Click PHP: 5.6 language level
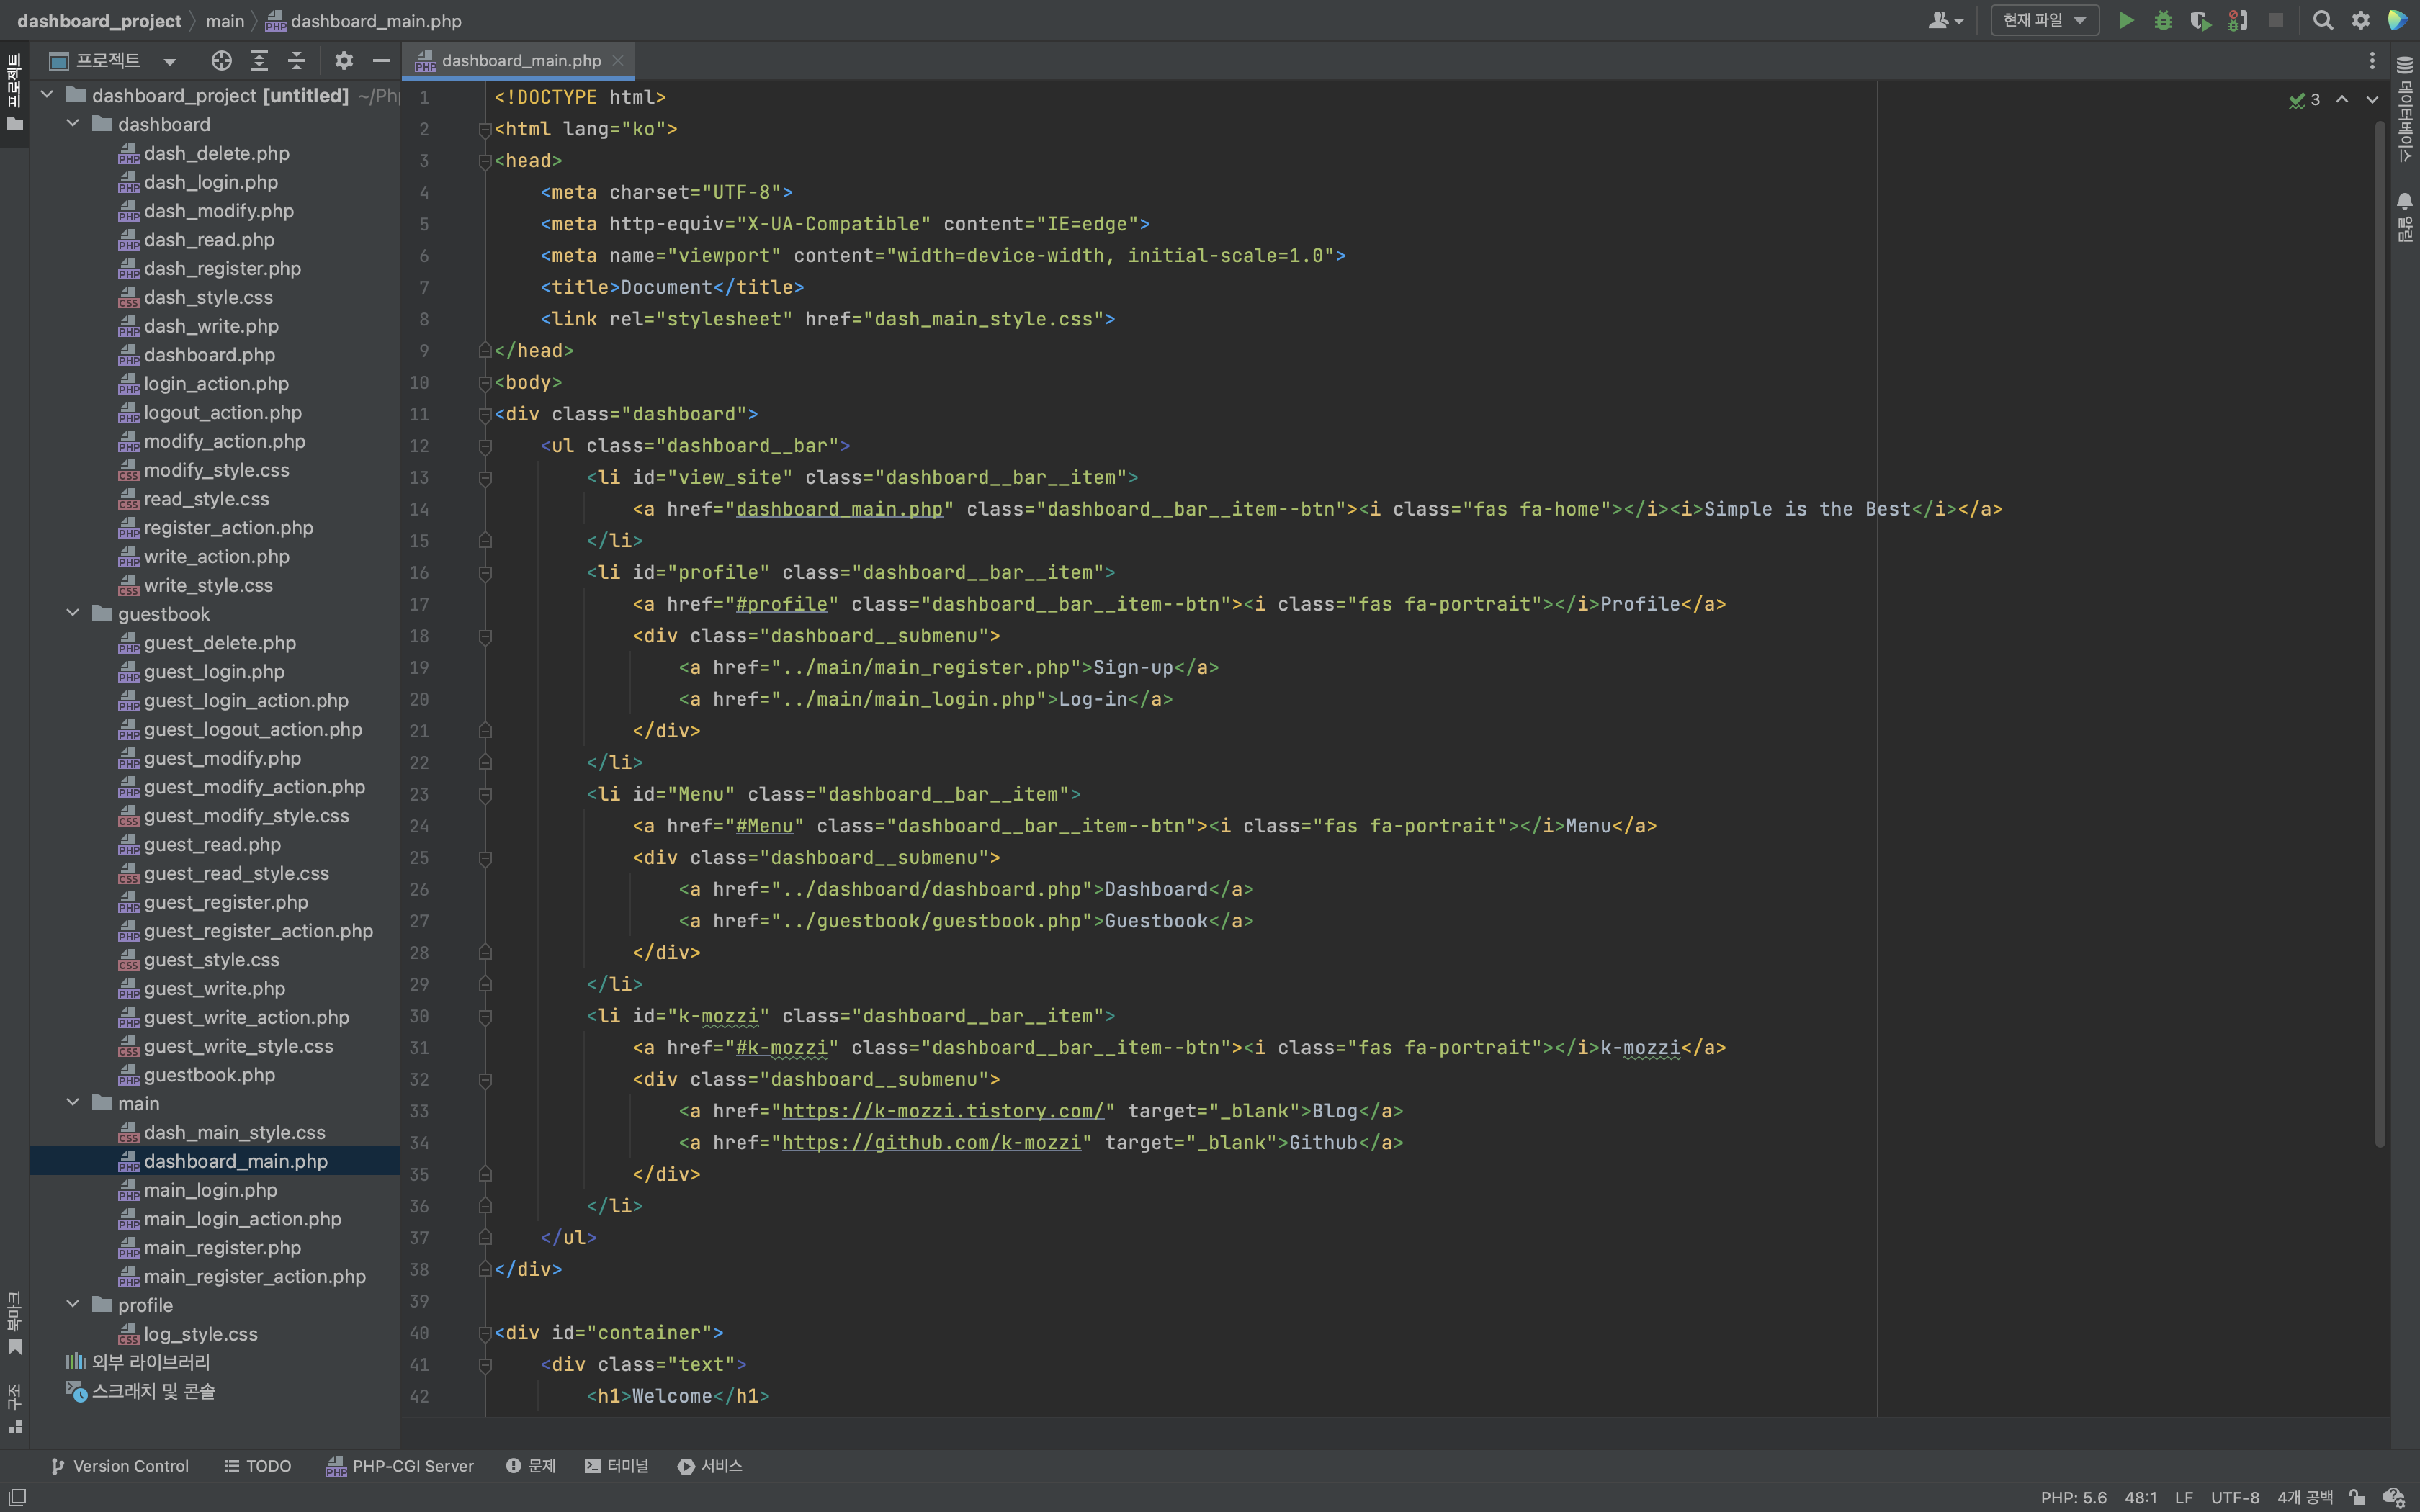The height and width of the screenshot is (1512, 2420). point(2072,1497)
